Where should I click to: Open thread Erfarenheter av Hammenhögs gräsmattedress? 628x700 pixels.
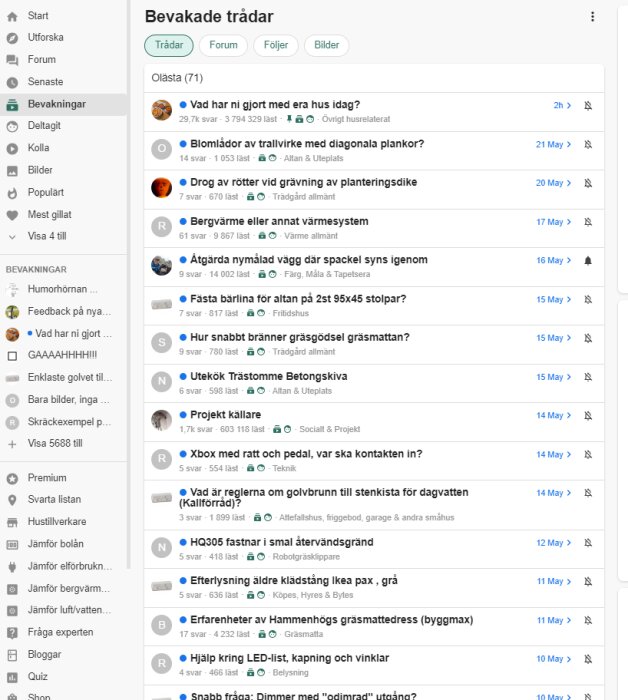(332, 620)
